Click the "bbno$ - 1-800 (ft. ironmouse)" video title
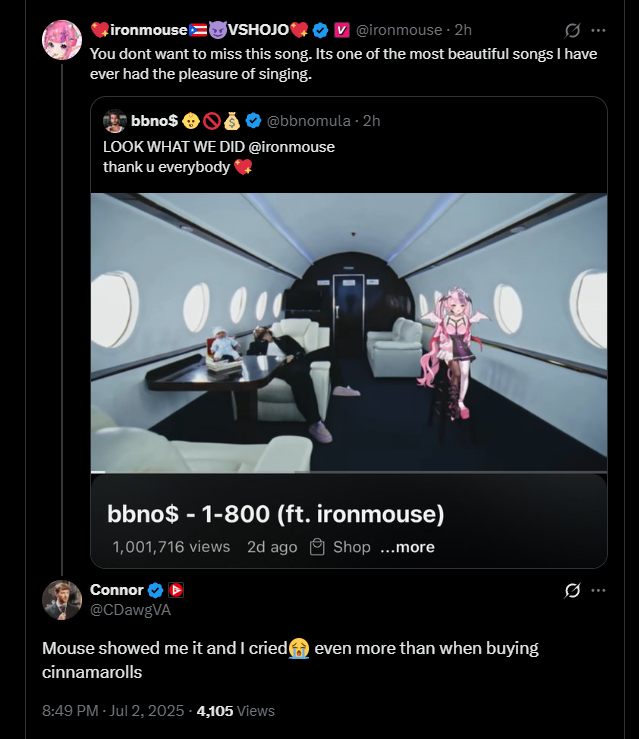 pos(275,514)
